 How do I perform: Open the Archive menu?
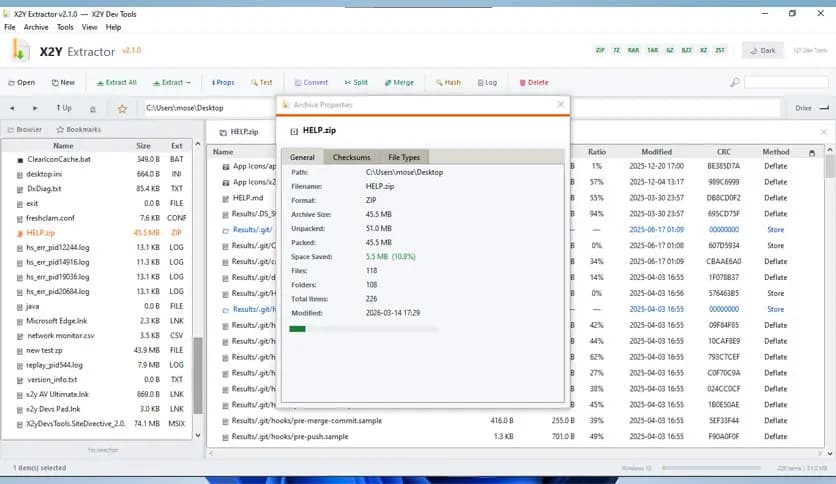click(x=36, y=27)
